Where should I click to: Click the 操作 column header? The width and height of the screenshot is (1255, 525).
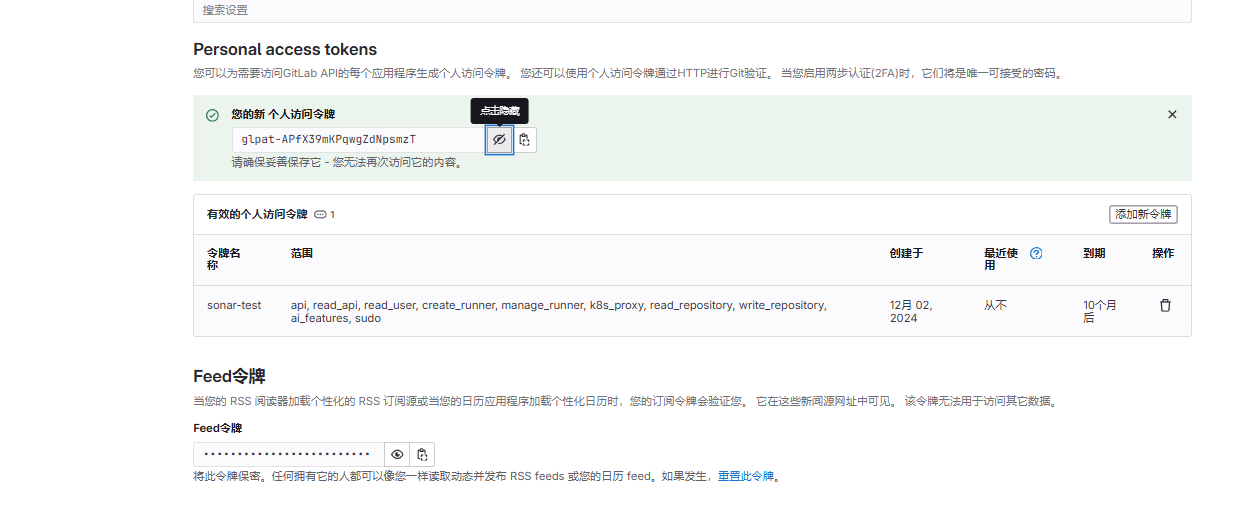pyautogui.click(x=1163, y=253)
